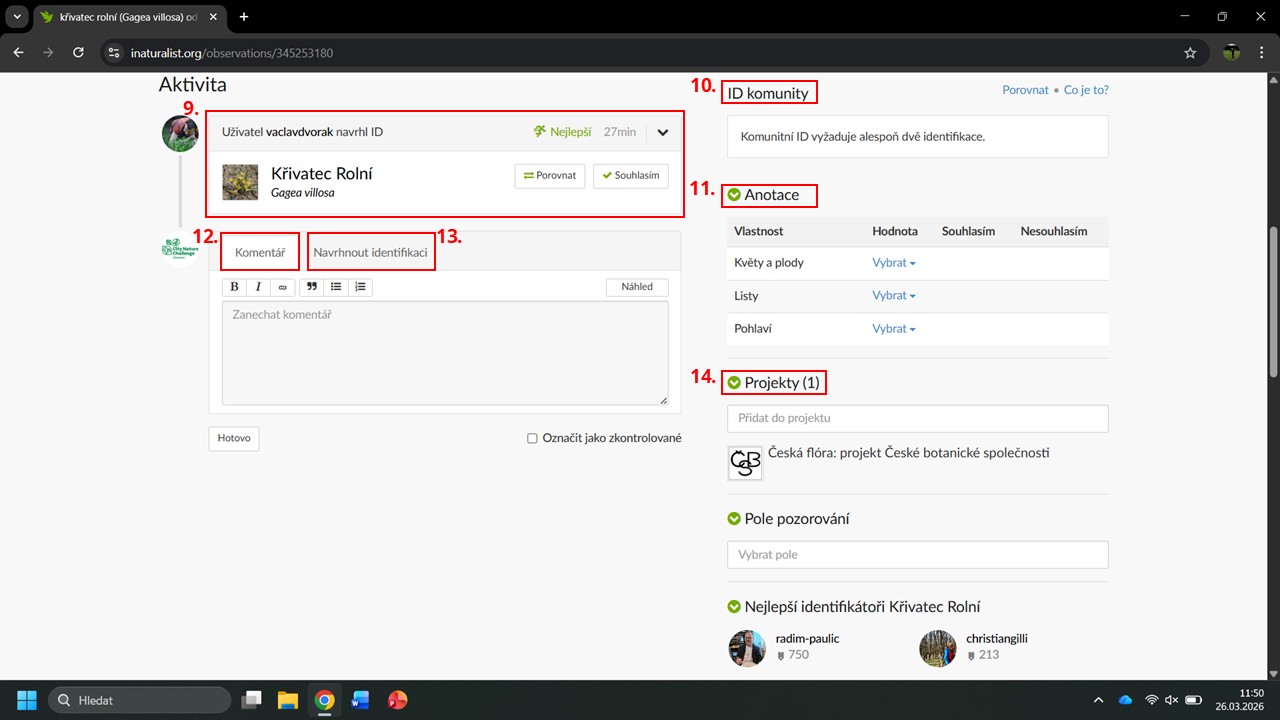Click the 'Přidat do projektu' input field
Image resolution: width=1280 pixels, height=720 pixels.
917,418
